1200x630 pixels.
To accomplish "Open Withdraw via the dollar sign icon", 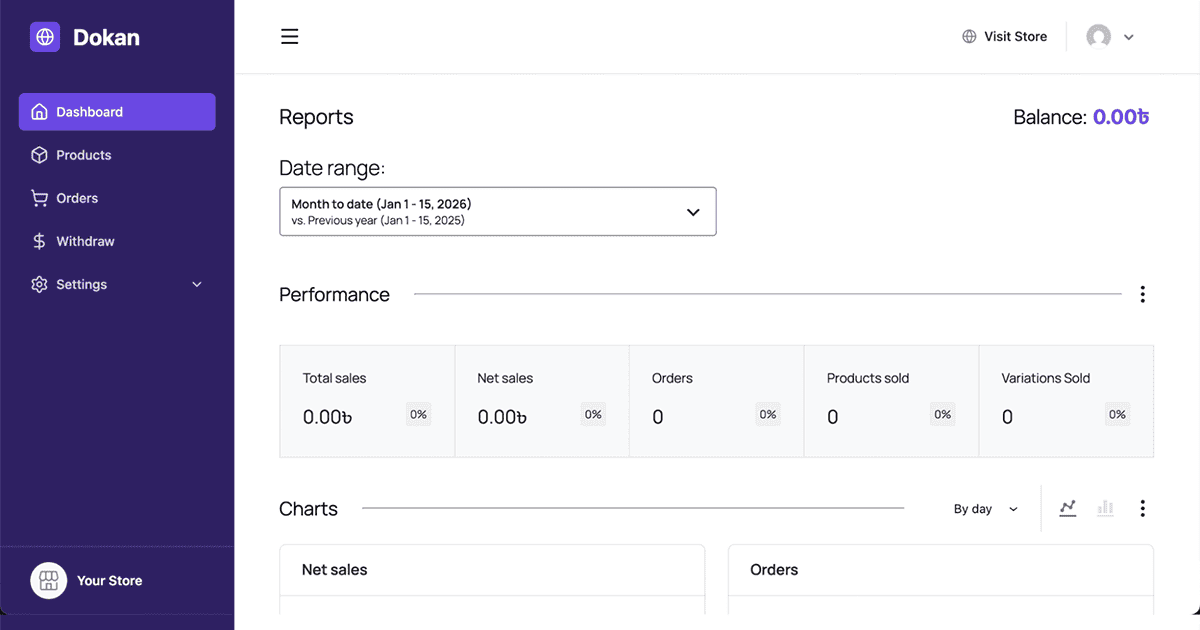I will 40,241.
